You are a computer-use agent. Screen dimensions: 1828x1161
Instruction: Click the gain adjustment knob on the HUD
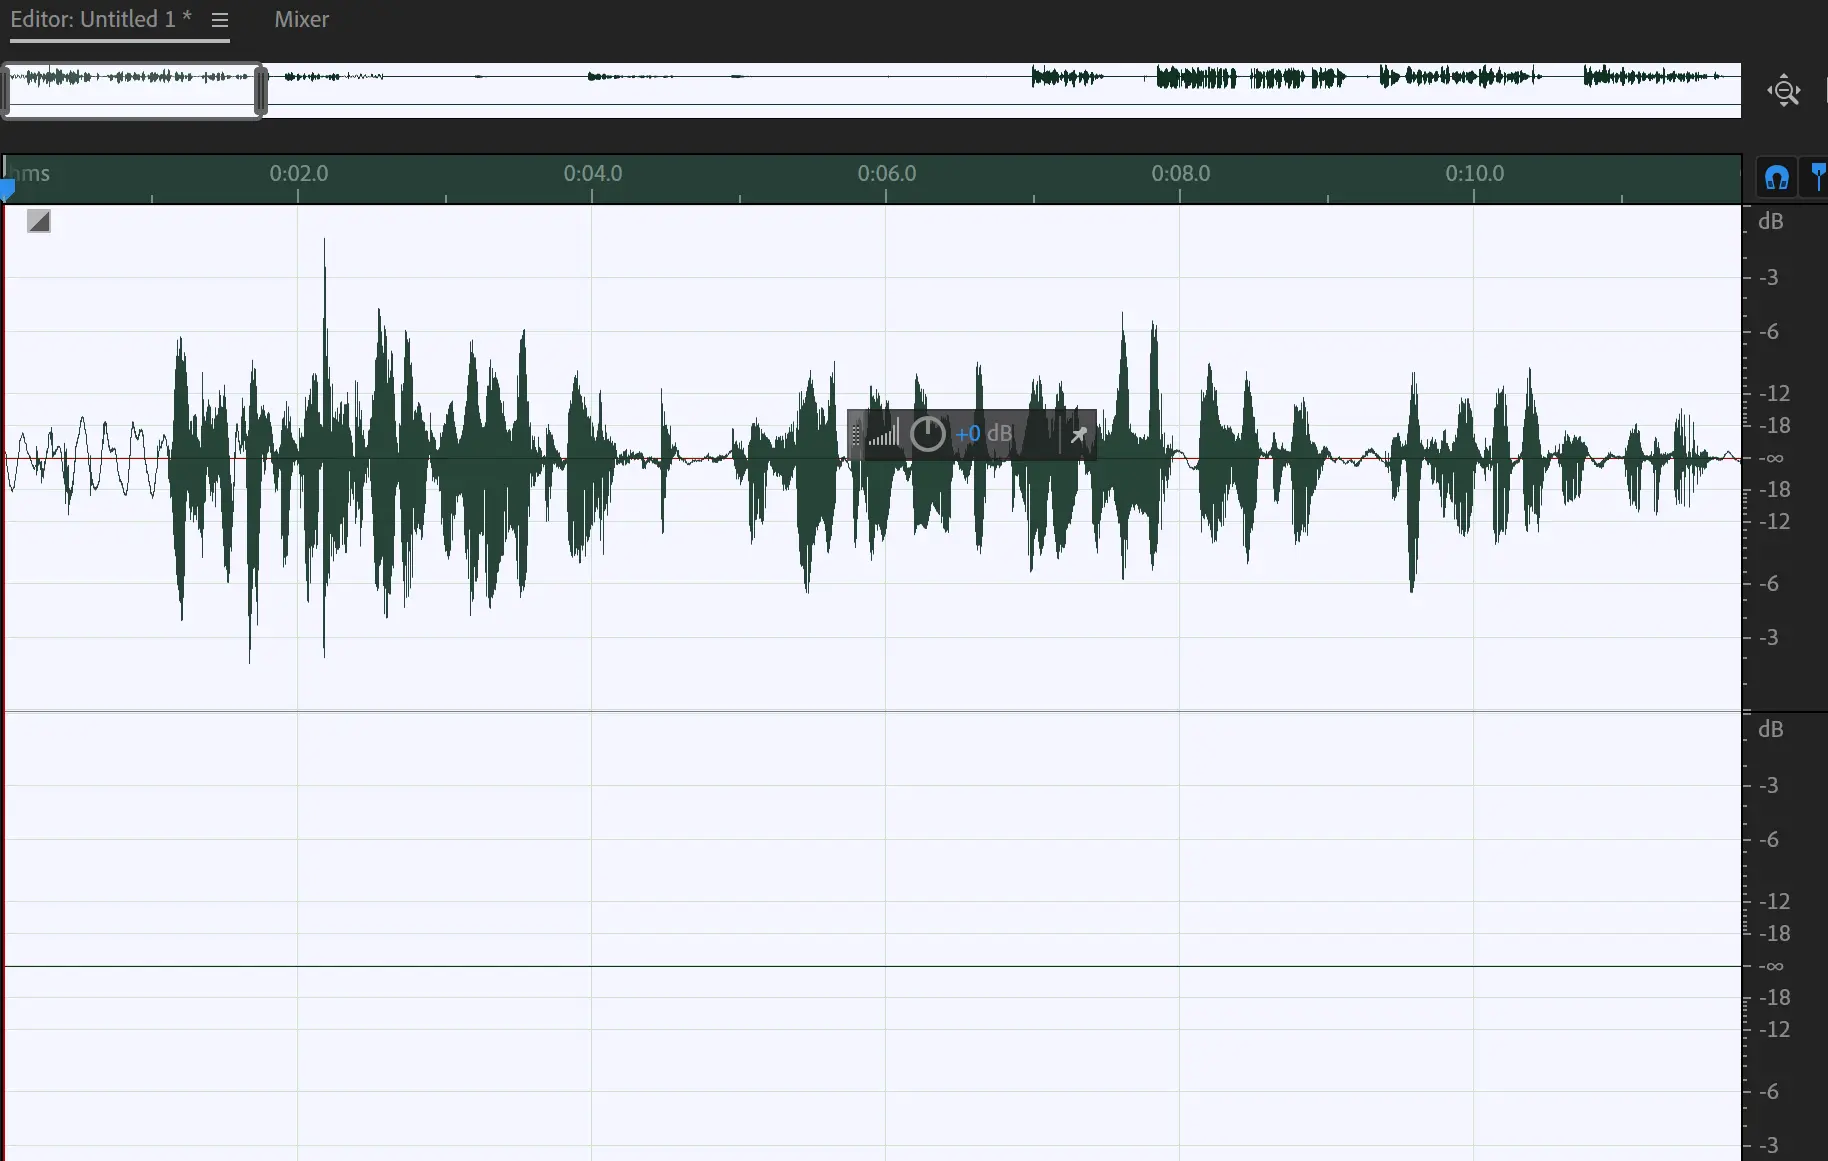[x=928, y=434]
